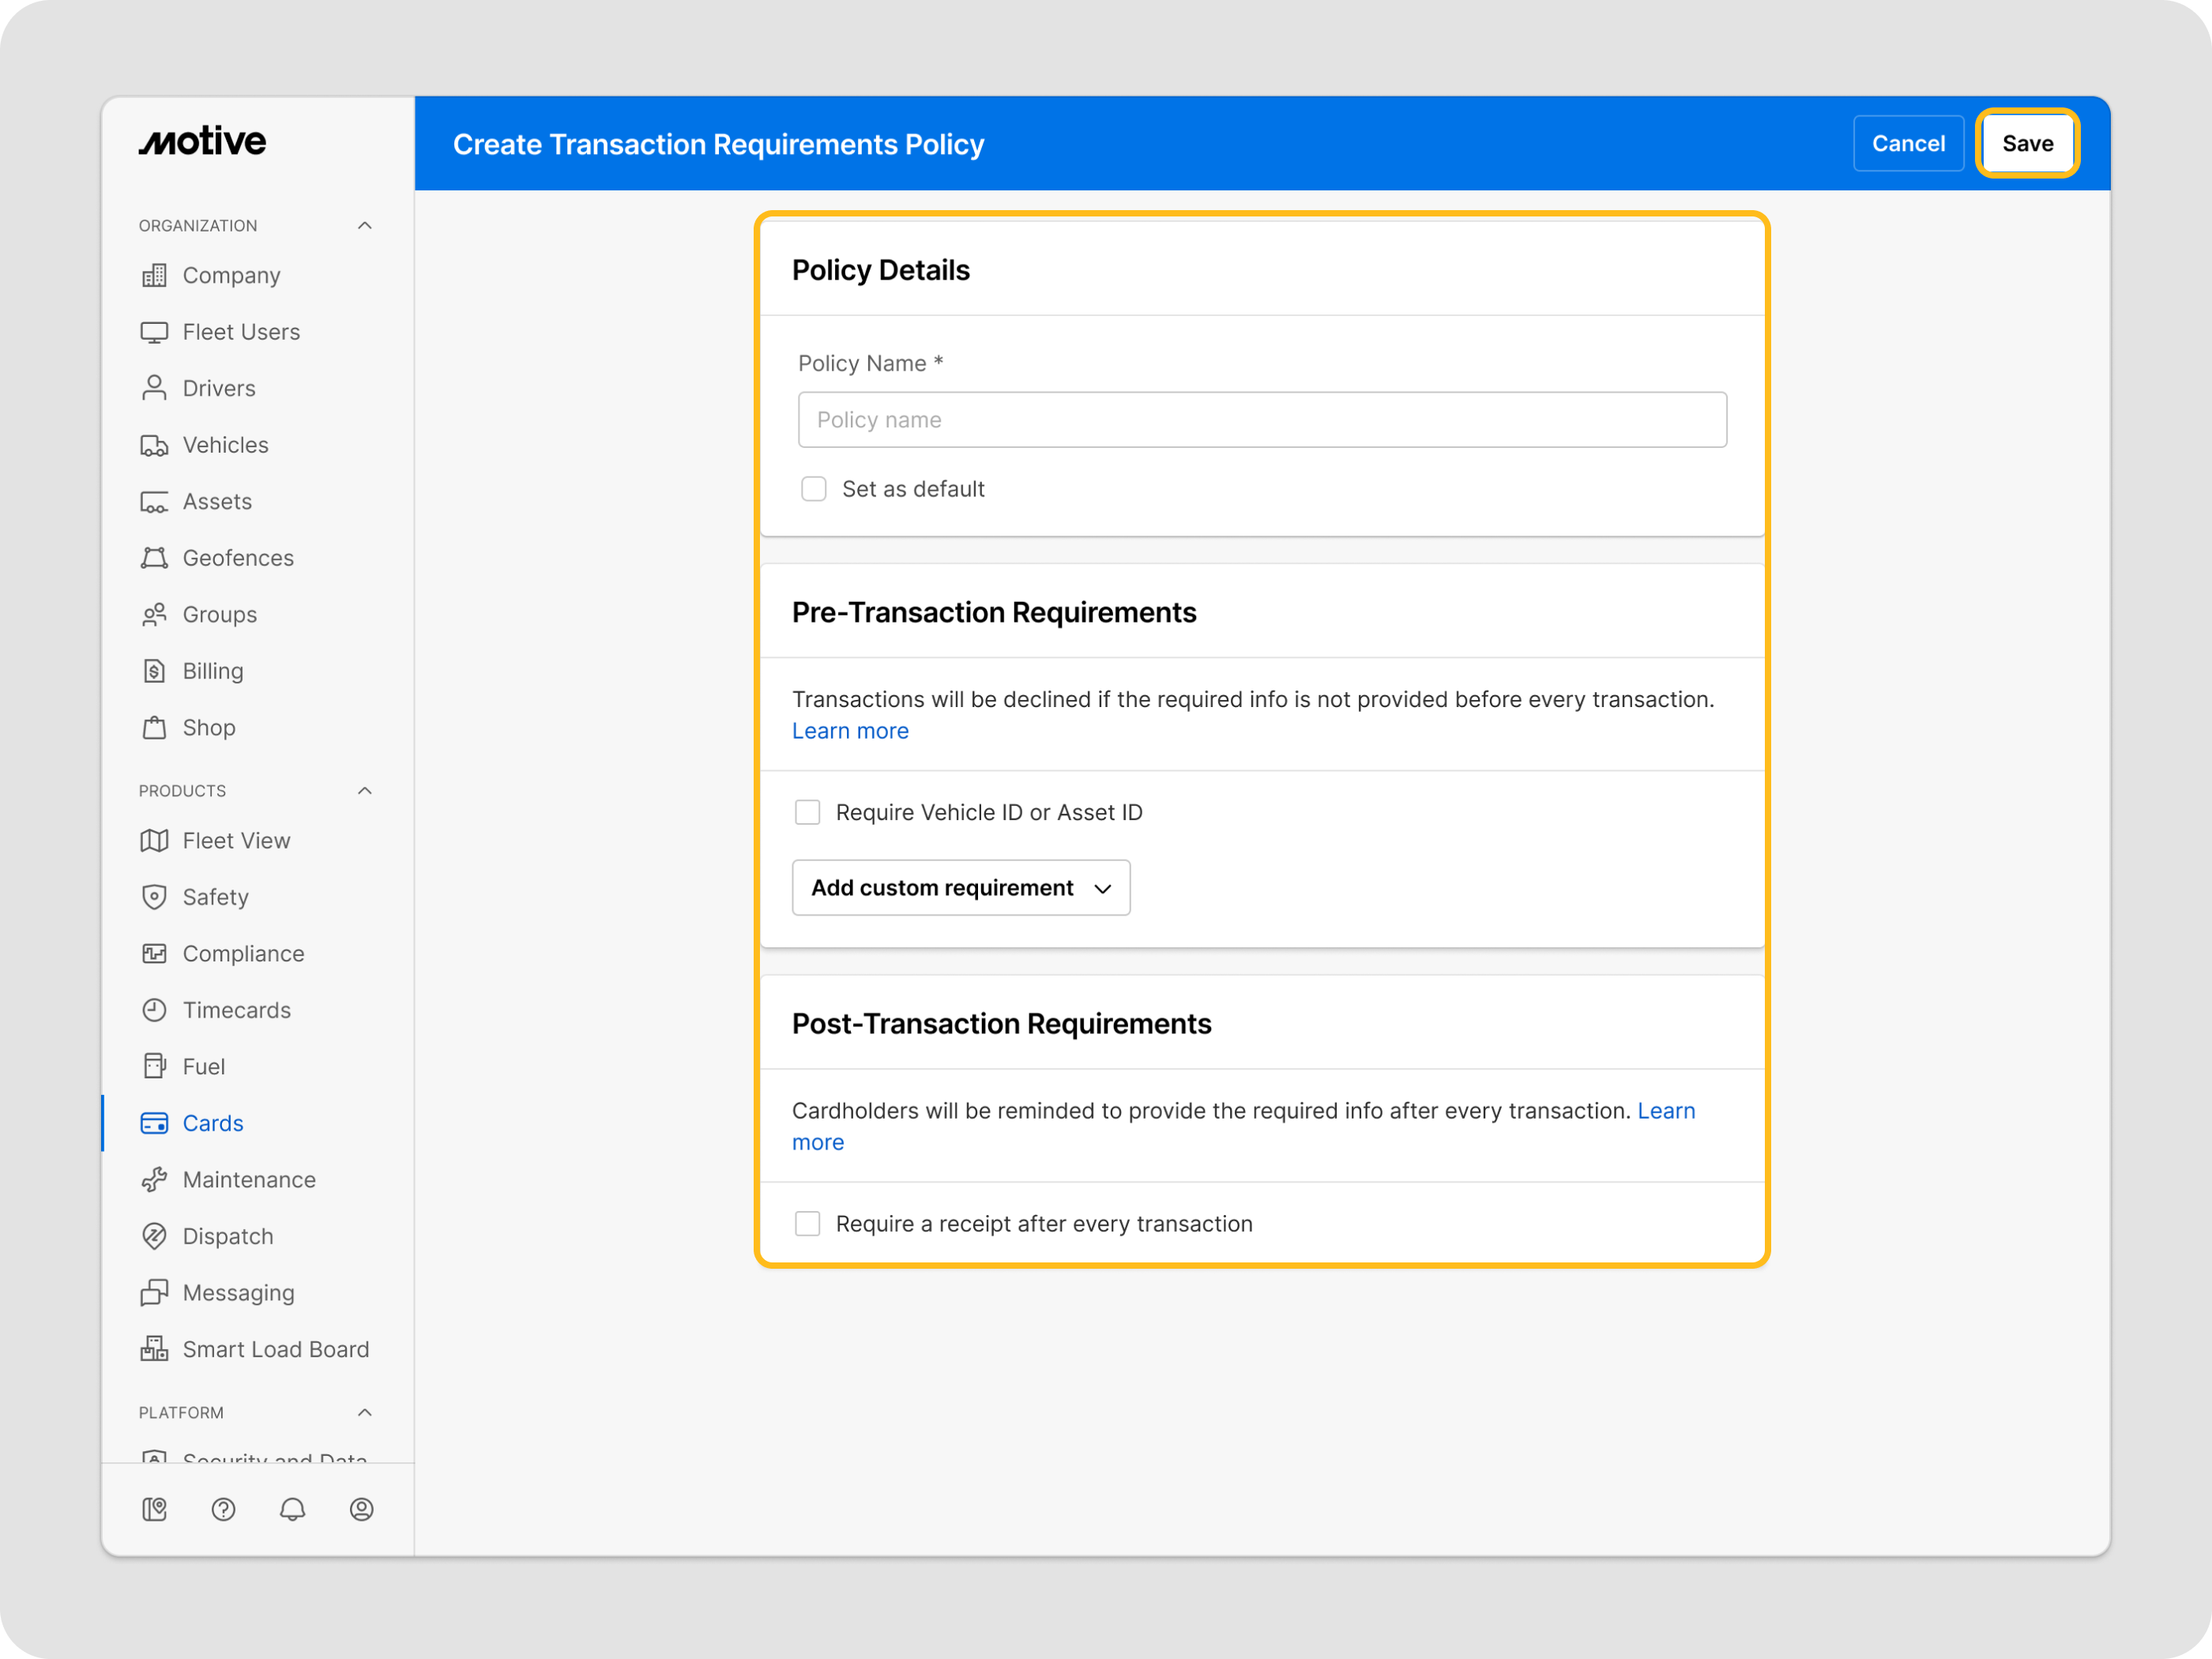Viewport: 2212px width, 1659px height.
Task: Click the Fuel pump icon
Action: tap(154, 1066)
